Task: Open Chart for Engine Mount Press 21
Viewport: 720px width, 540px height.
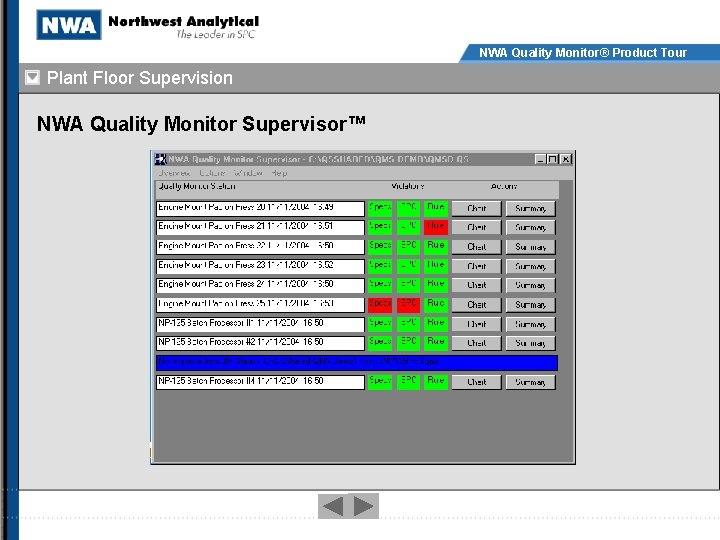Action: click(477, 227)
